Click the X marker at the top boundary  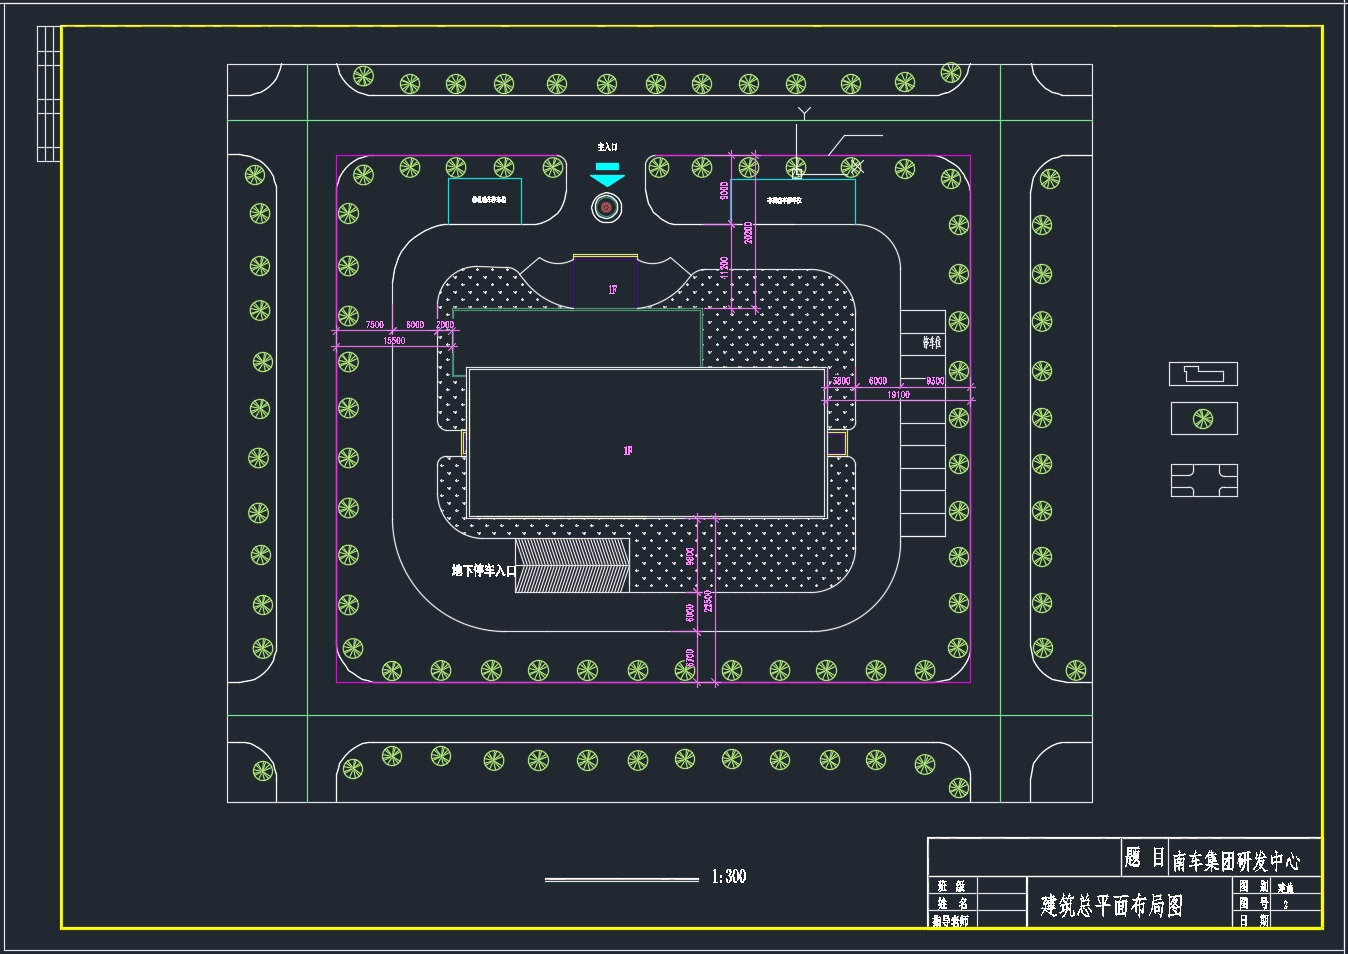853,167
